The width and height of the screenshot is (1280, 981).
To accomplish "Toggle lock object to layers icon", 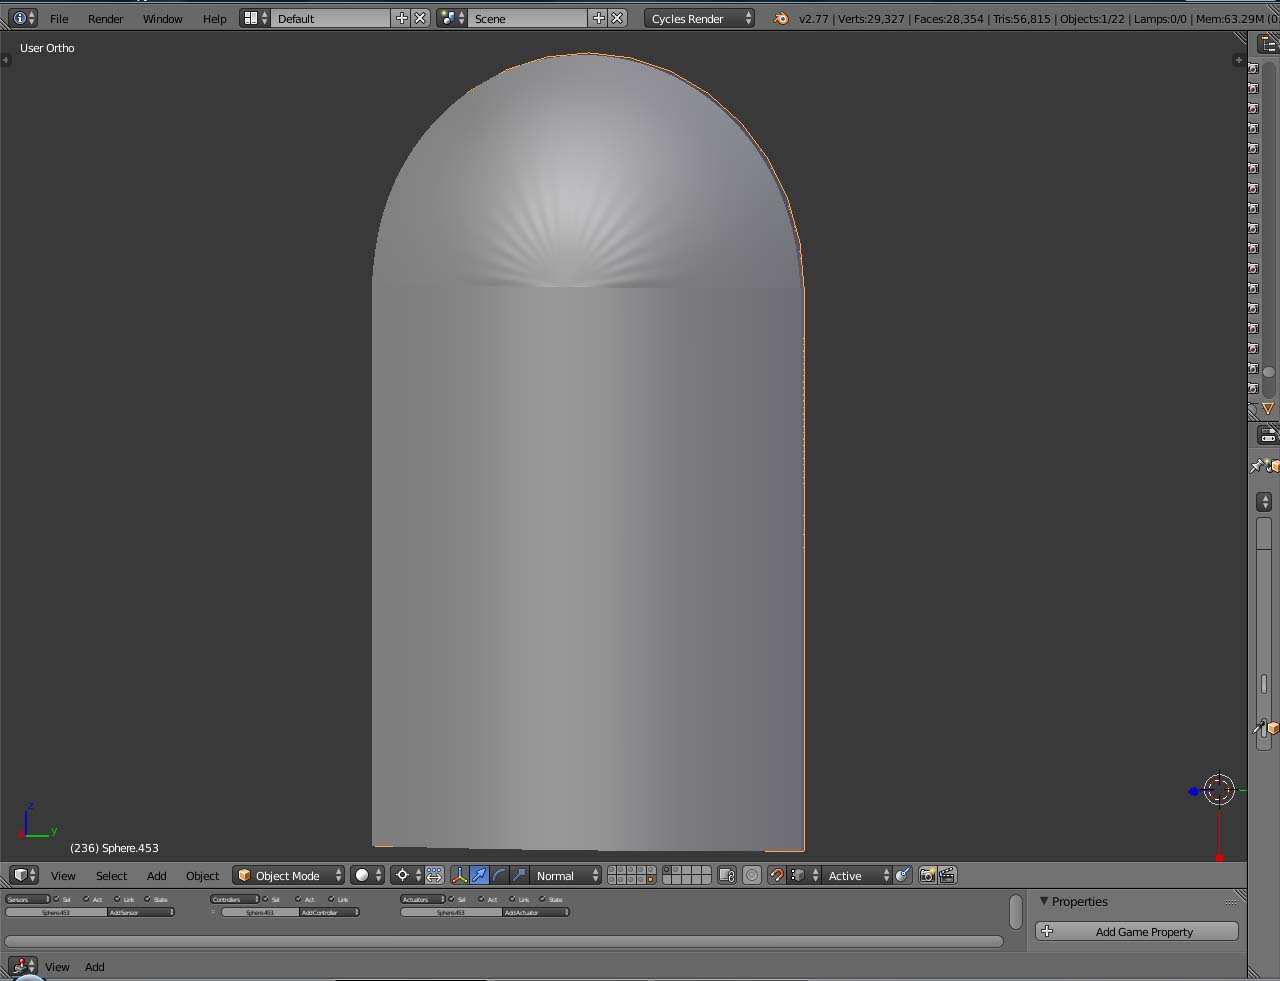I will [x=727, y=875].
